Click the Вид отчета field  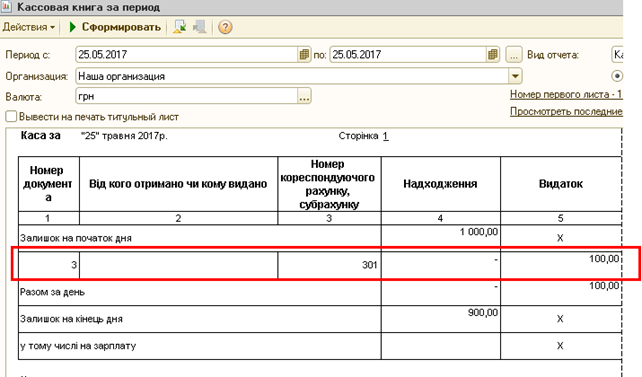click(617, 54)
